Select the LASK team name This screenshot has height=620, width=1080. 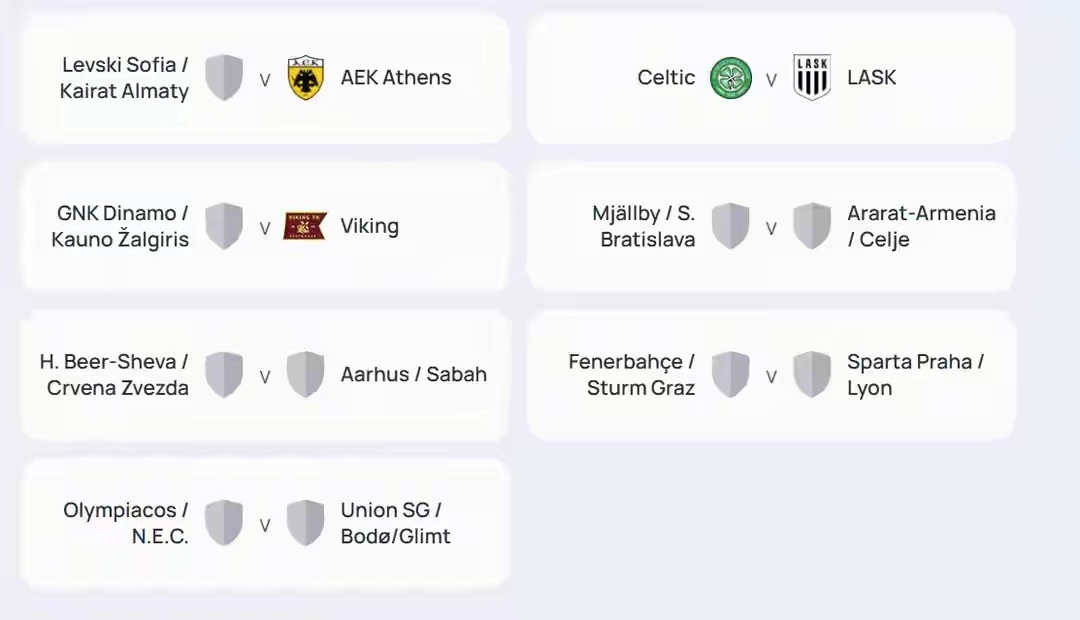tap(871, 77)
